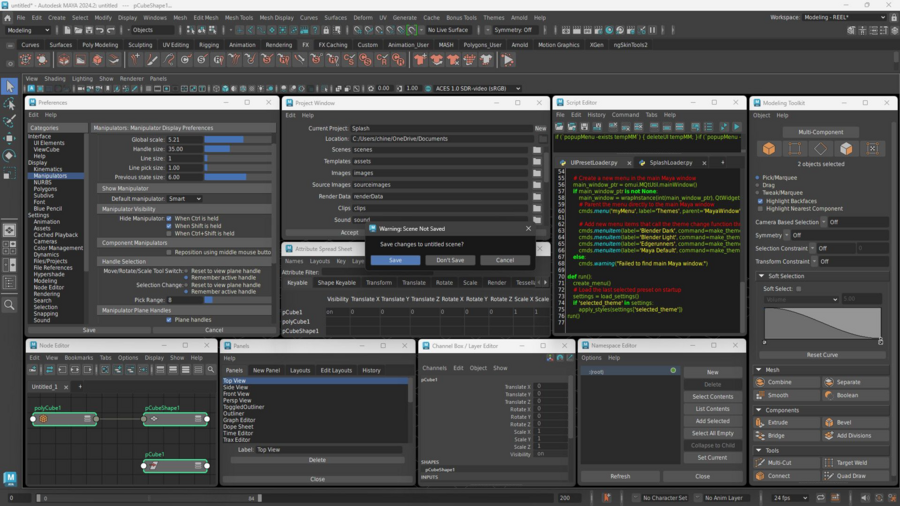Collapse the Soft Selection section
The width and height of the screenshot is (900, 506).
(x=761, y=276)
